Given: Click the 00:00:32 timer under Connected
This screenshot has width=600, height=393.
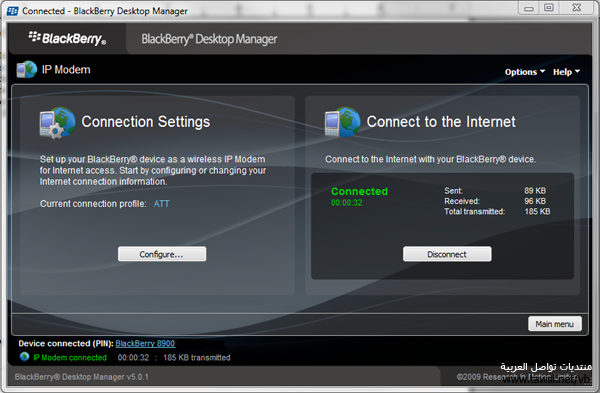Looking at the screenshot, I should [347, 203].
